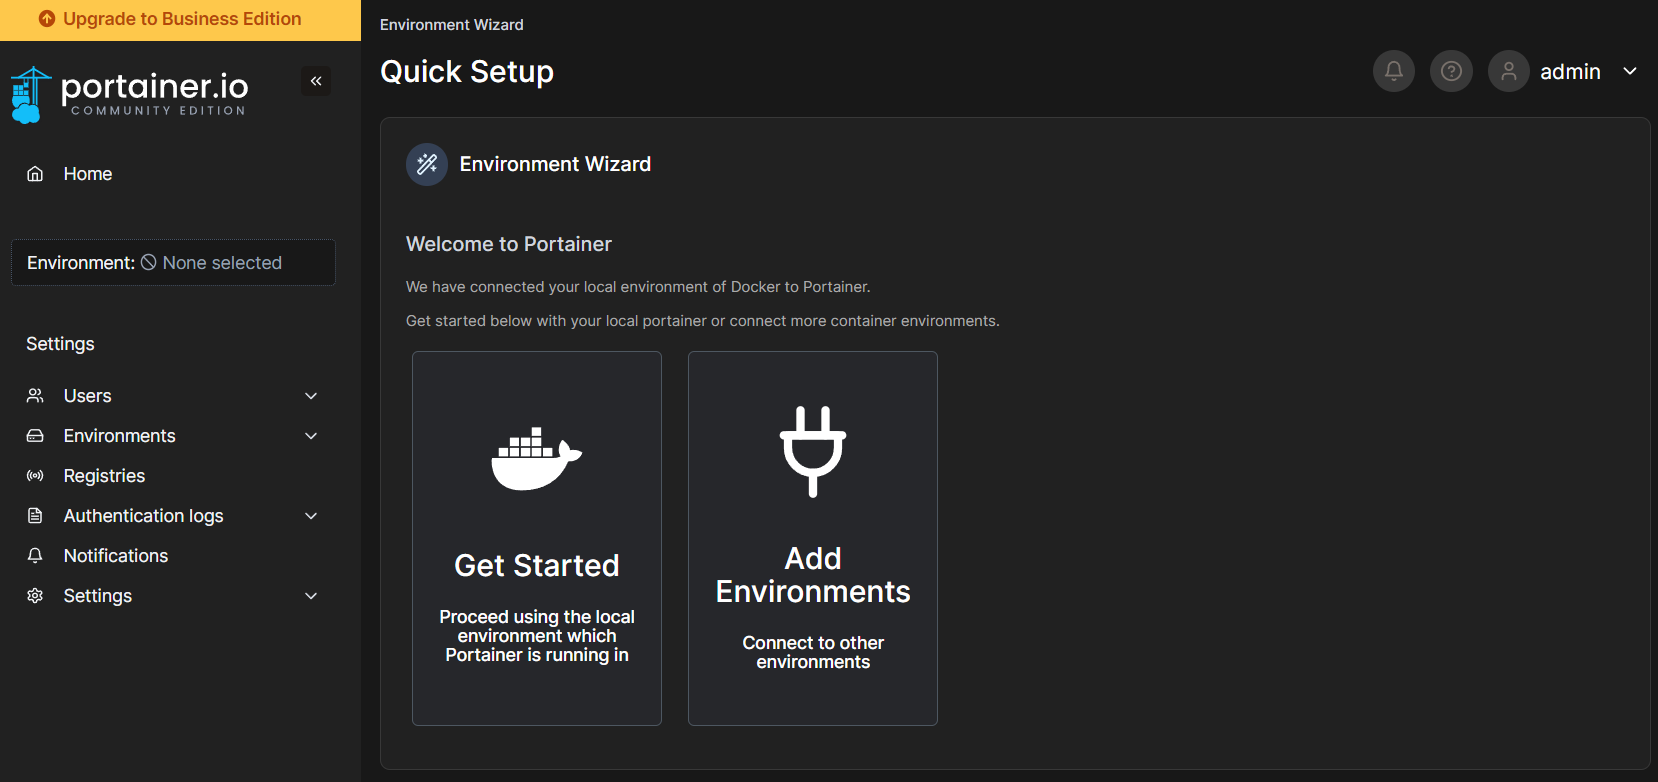Open notifications bell in top header

point(1394,71)
